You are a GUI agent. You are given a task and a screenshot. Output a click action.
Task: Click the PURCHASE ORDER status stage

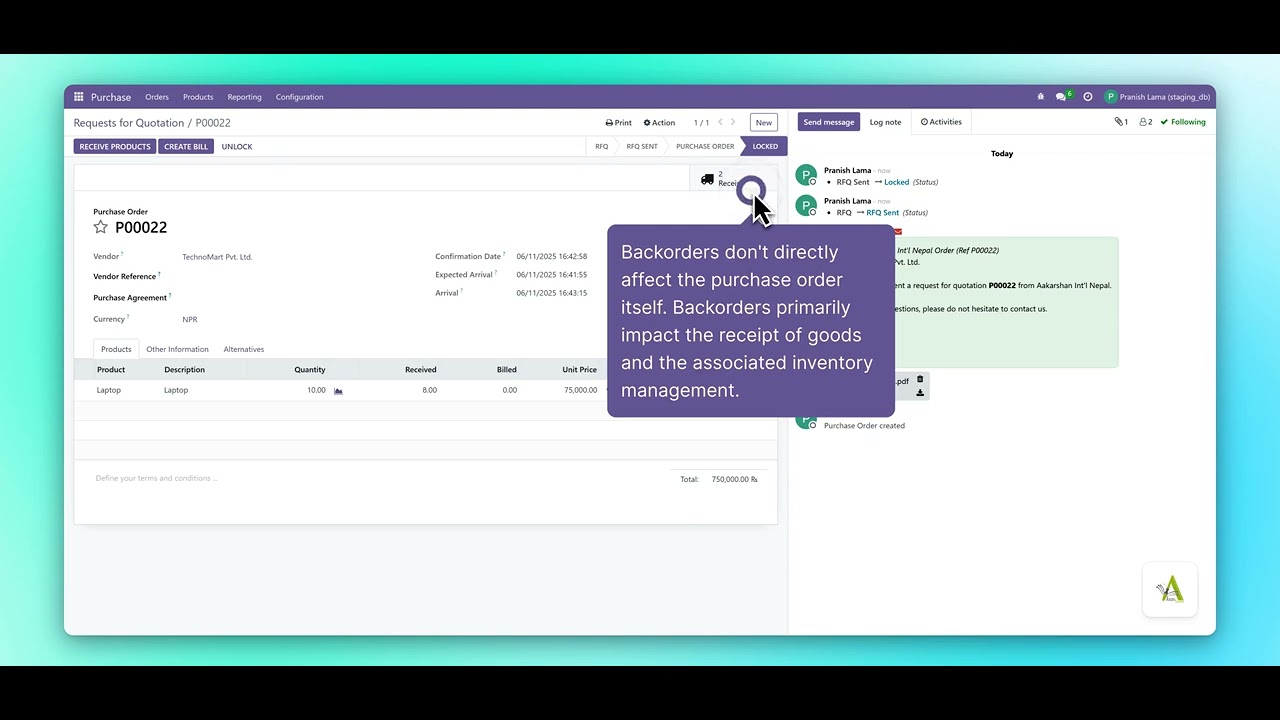pos(705,146)
